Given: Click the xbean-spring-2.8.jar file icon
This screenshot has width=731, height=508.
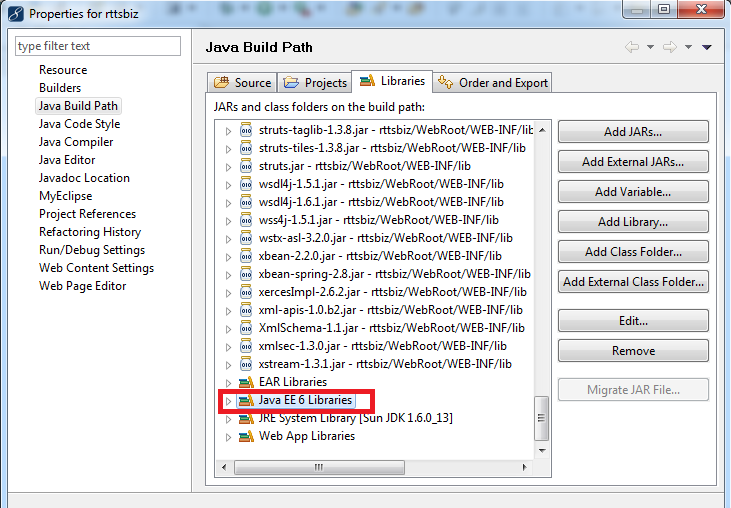Looking at the screenshot, I should [x=246, y=274].
